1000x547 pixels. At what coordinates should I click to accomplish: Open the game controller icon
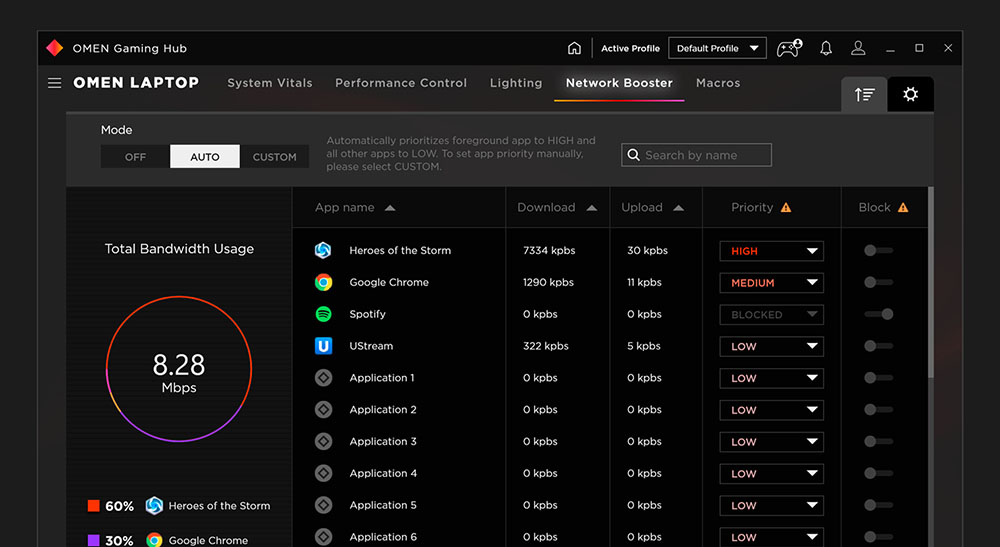coord(789,48)
